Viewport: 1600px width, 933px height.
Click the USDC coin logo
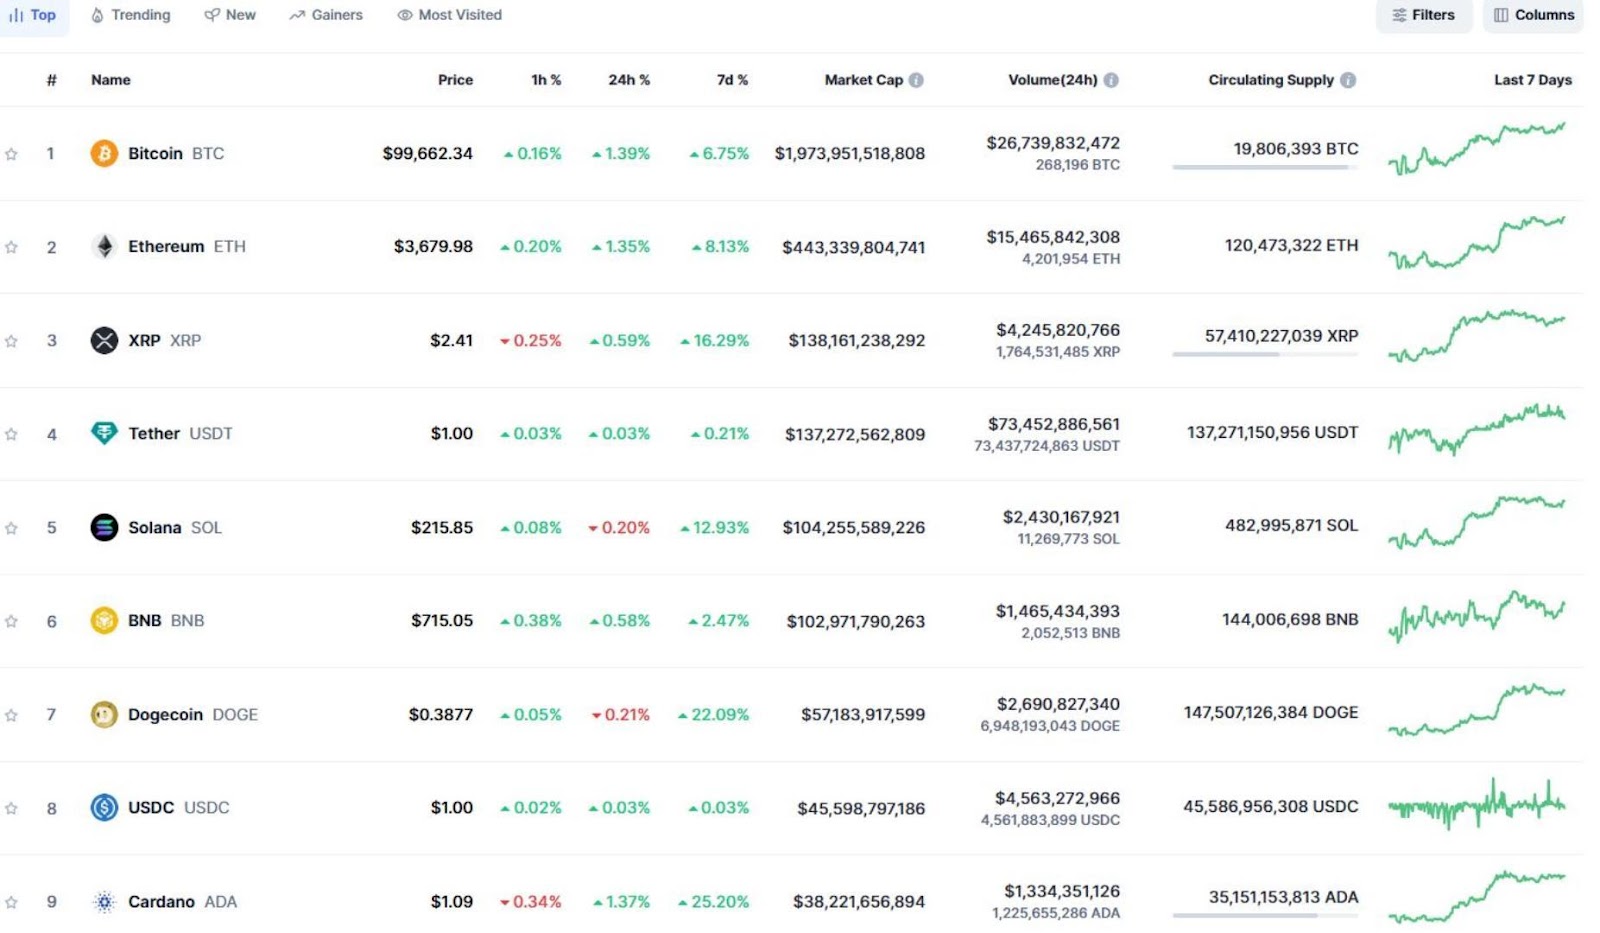pos(104,807)
